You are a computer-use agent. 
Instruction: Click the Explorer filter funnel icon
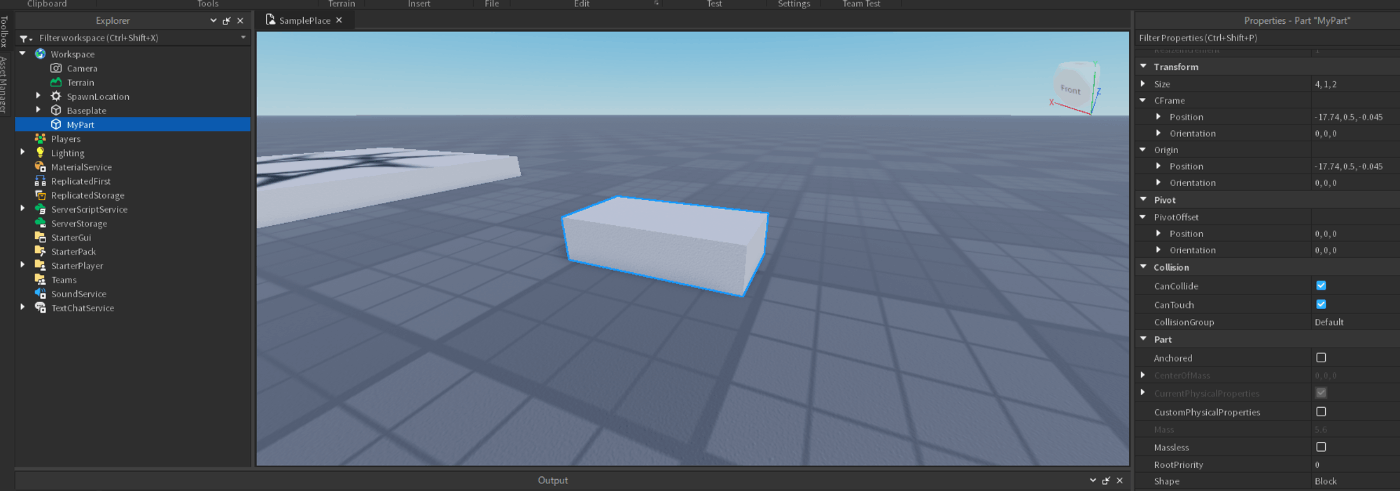[24, 38]
